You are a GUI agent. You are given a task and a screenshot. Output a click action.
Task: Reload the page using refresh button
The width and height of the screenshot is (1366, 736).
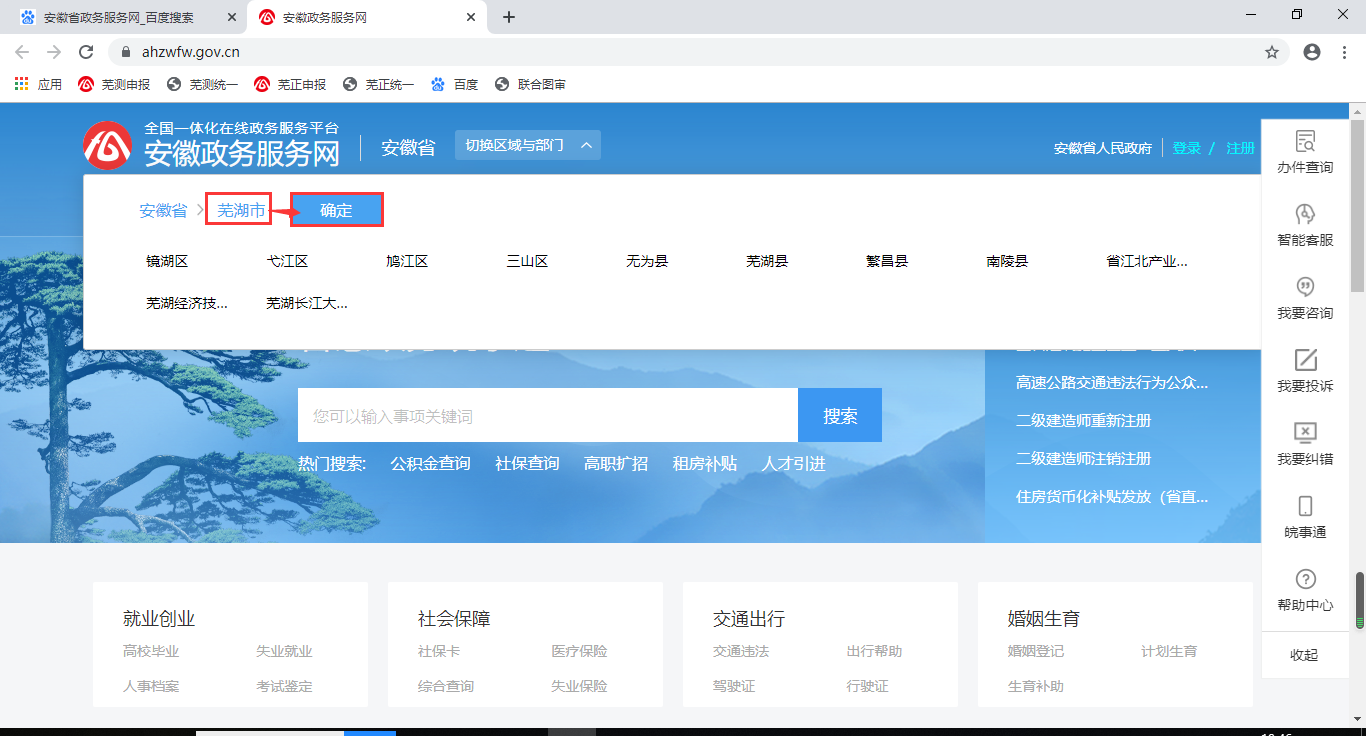click(x=86, y=52)
